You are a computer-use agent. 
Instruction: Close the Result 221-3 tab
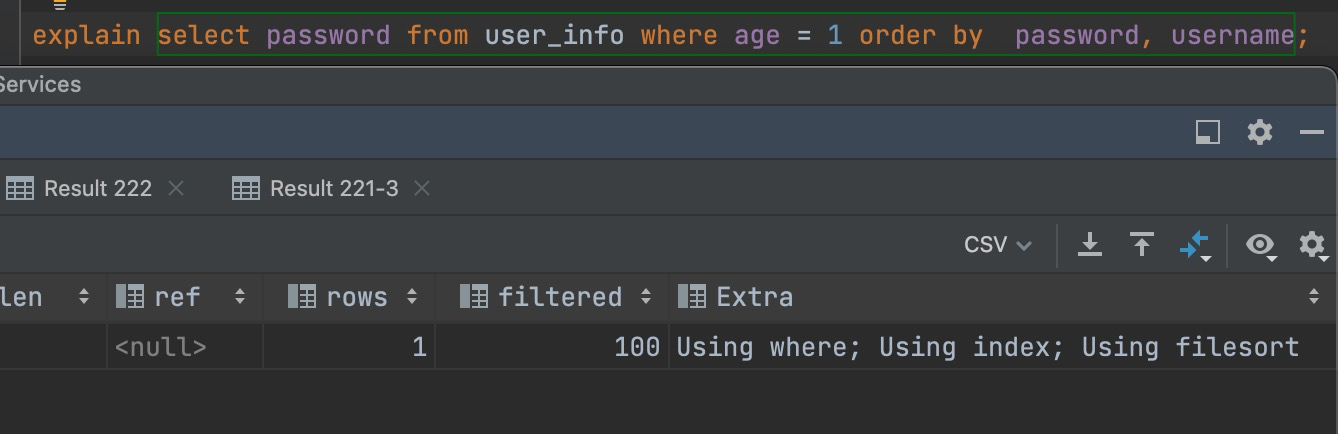pyautogui.click(x=422, y=188)
